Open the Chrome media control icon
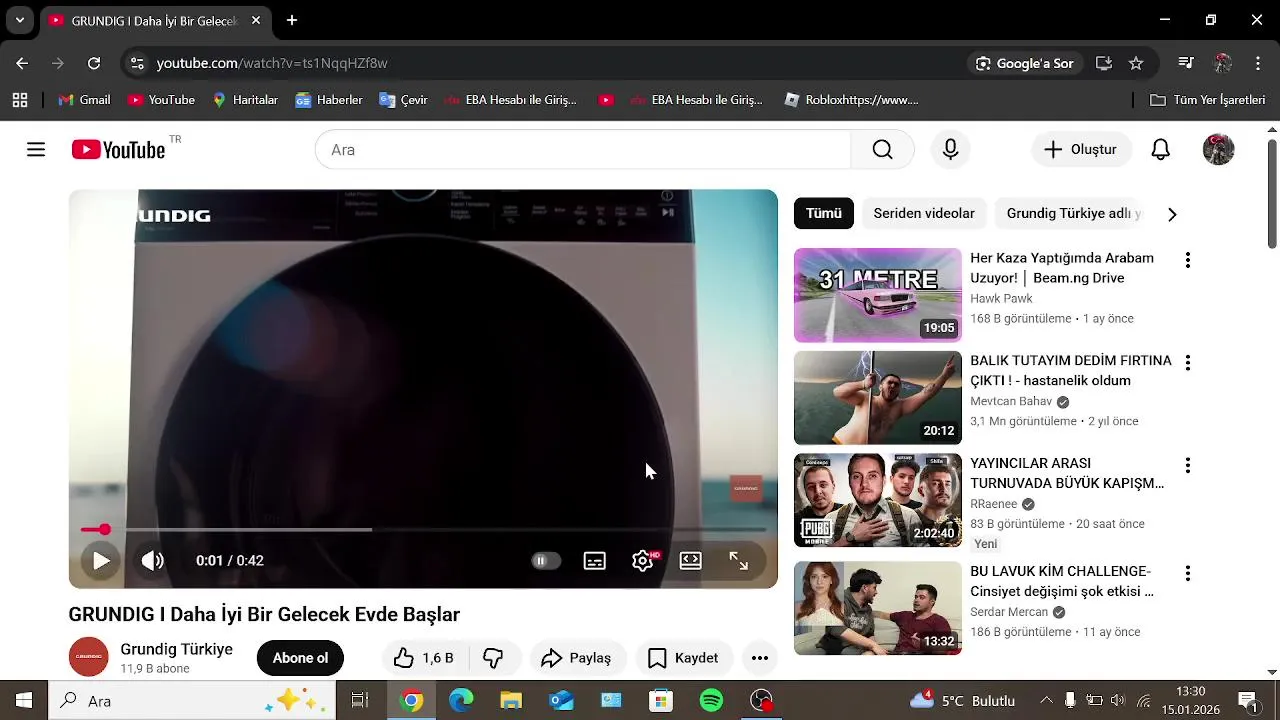This screenshot has height=720, width=1280. point(1186,63)
